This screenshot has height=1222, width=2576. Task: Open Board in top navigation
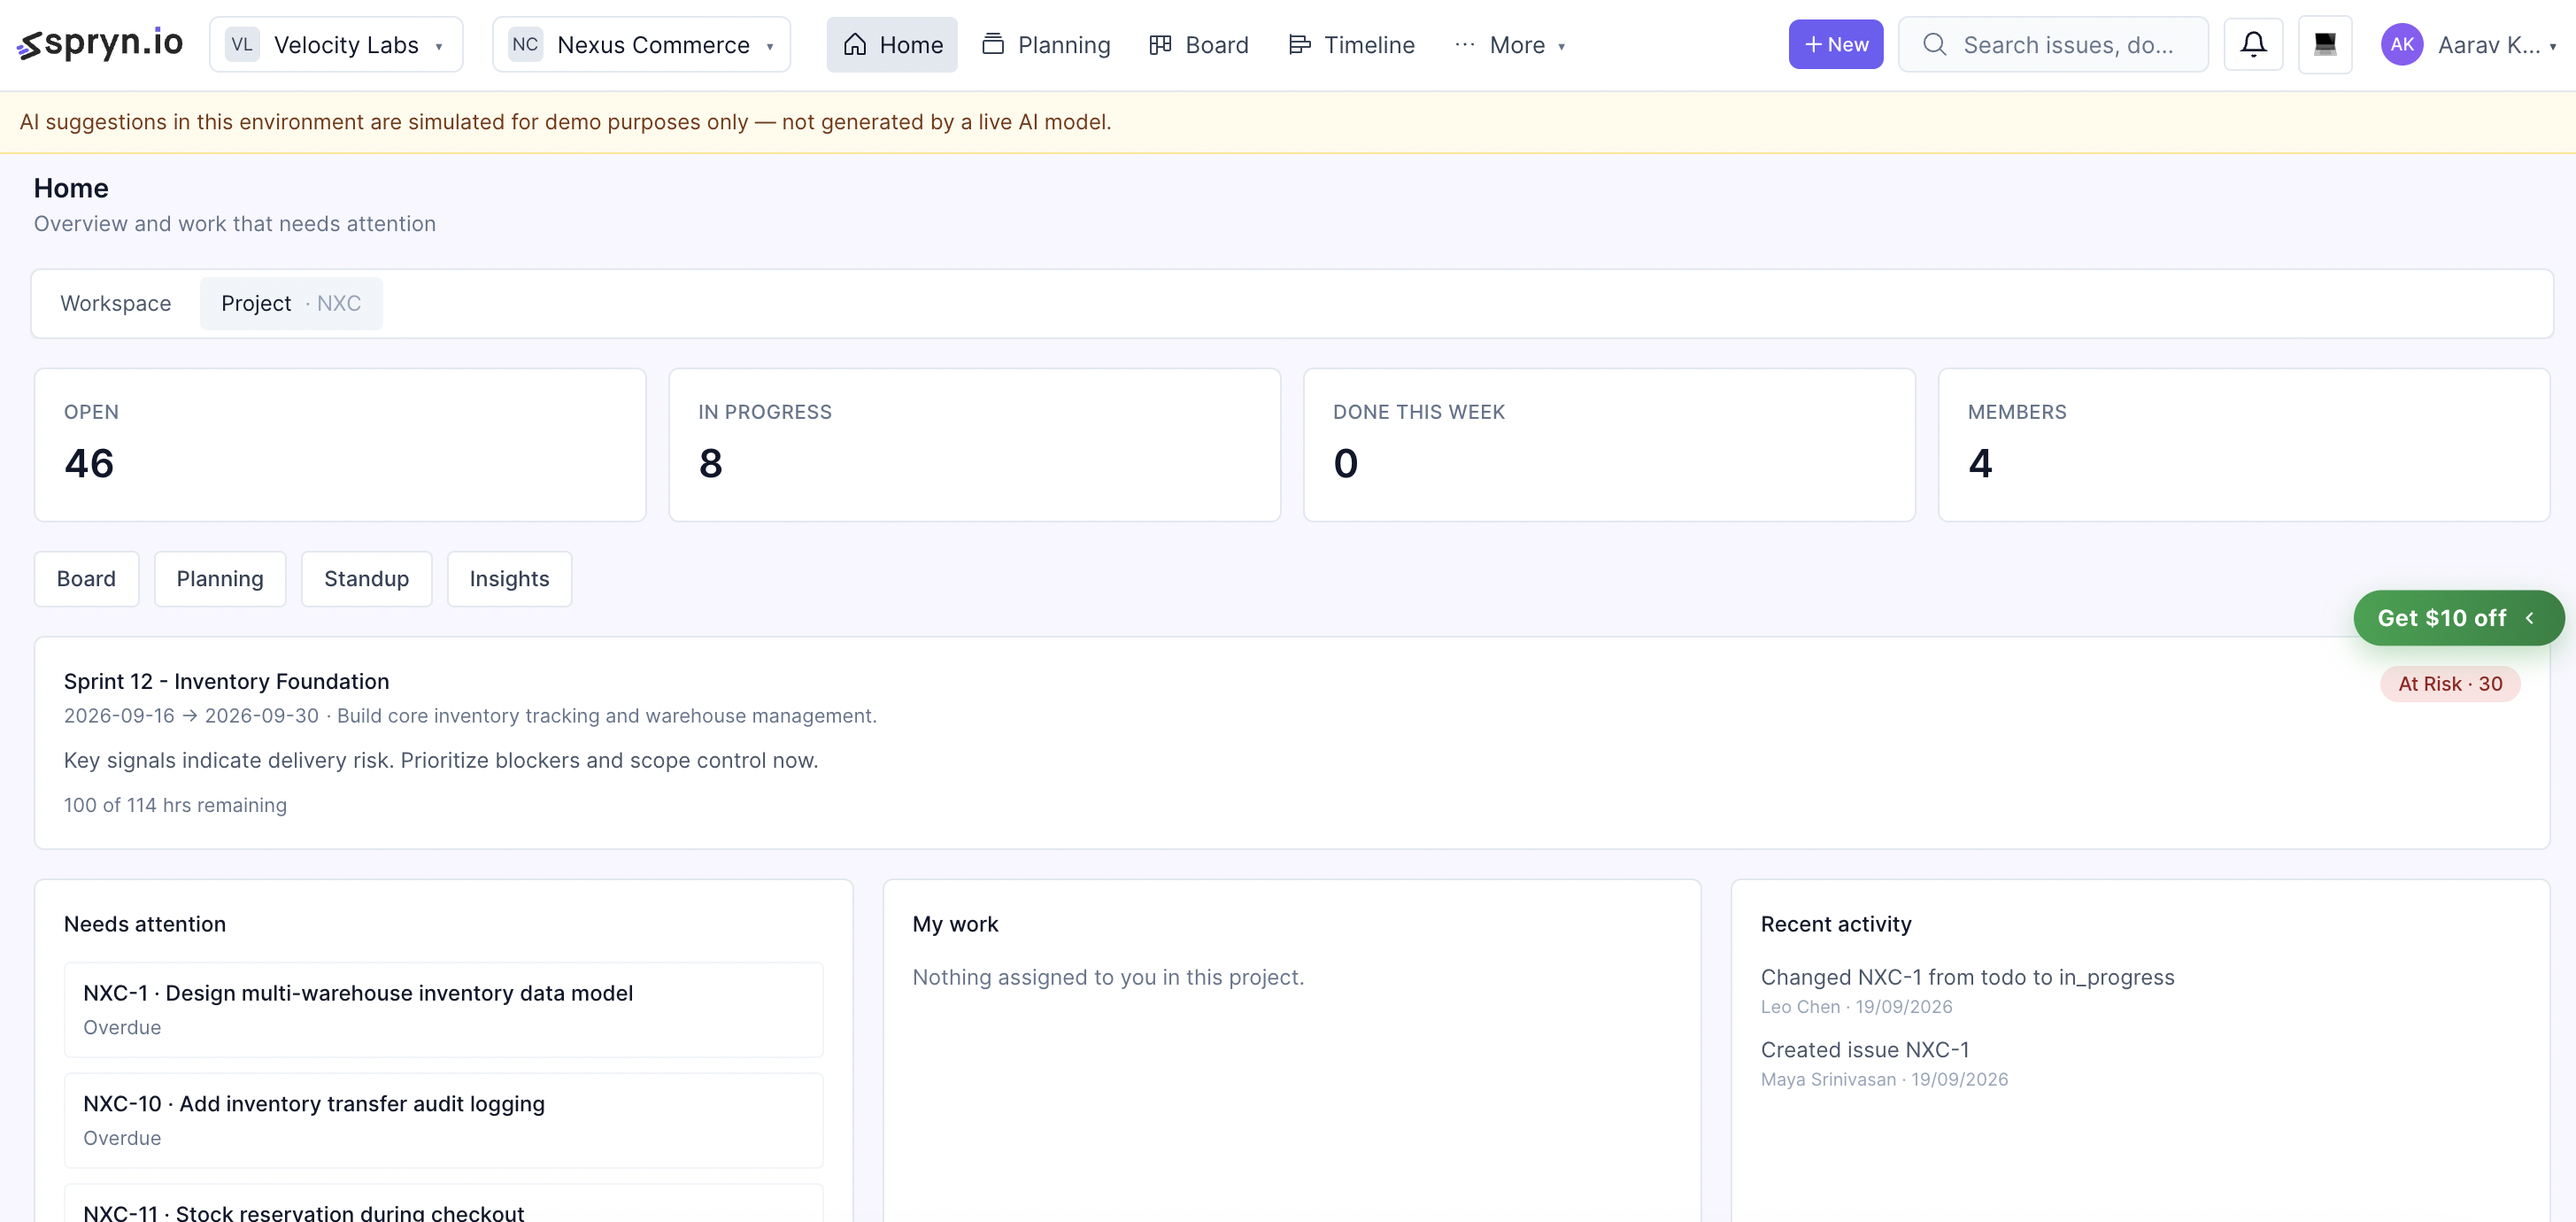coord(1199,45)
